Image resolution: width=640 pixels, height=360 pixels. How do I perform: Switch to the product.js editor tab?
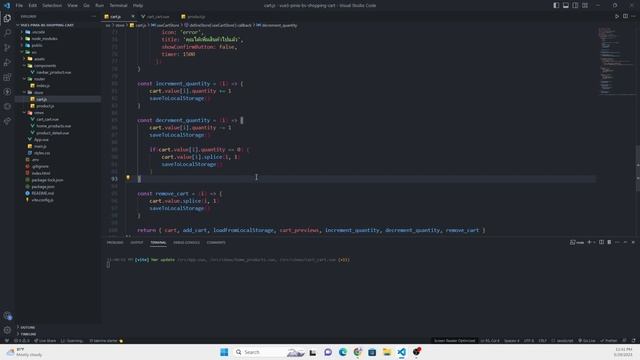click(x=196, y=16)
